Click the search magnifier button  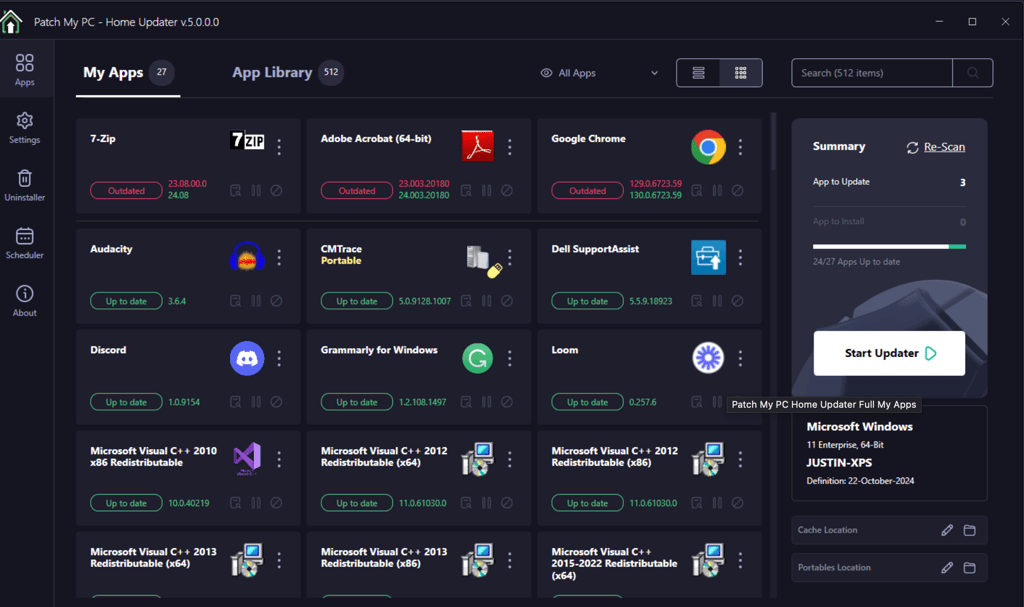click(972, 73)
